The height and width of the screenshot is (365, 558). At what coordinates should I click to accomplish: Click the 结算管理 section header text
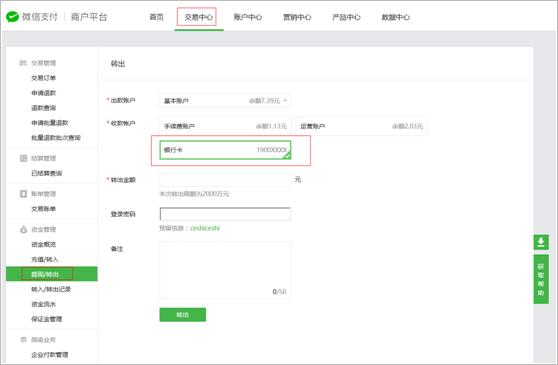click(43, 158)
